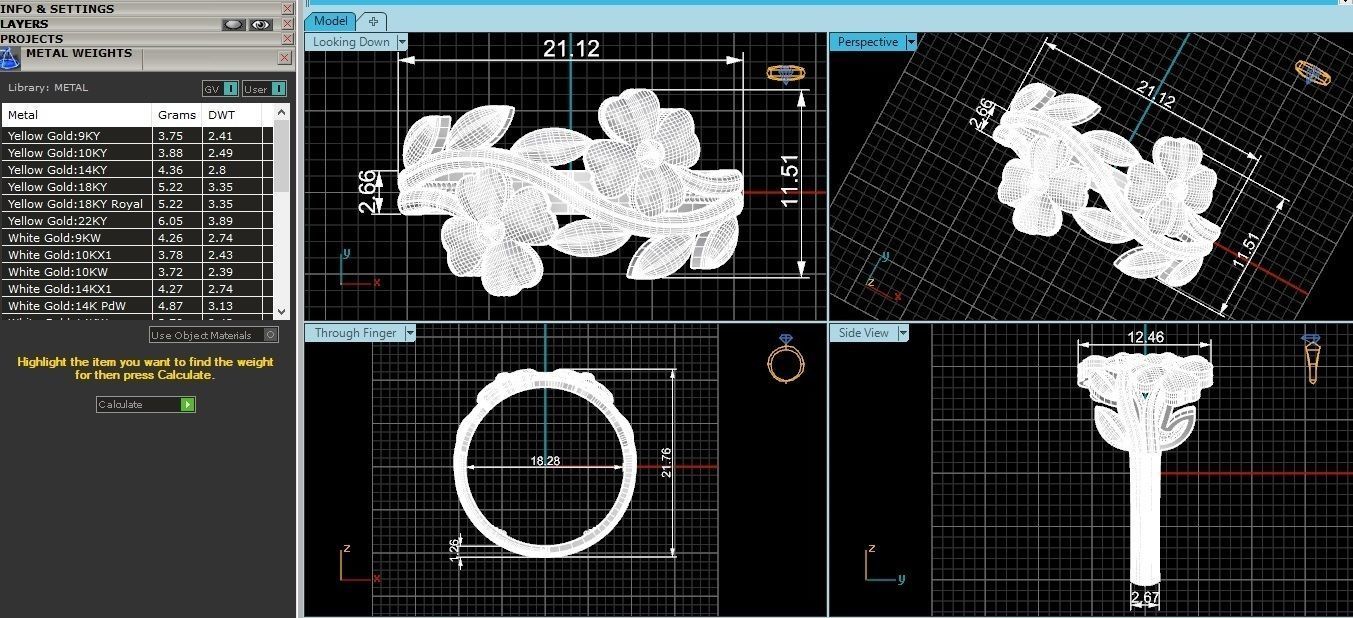Select the White Gold:14K PdW row
This screenshot has height=618, width=1353.
pyautogui.click(x=137, y=306)
